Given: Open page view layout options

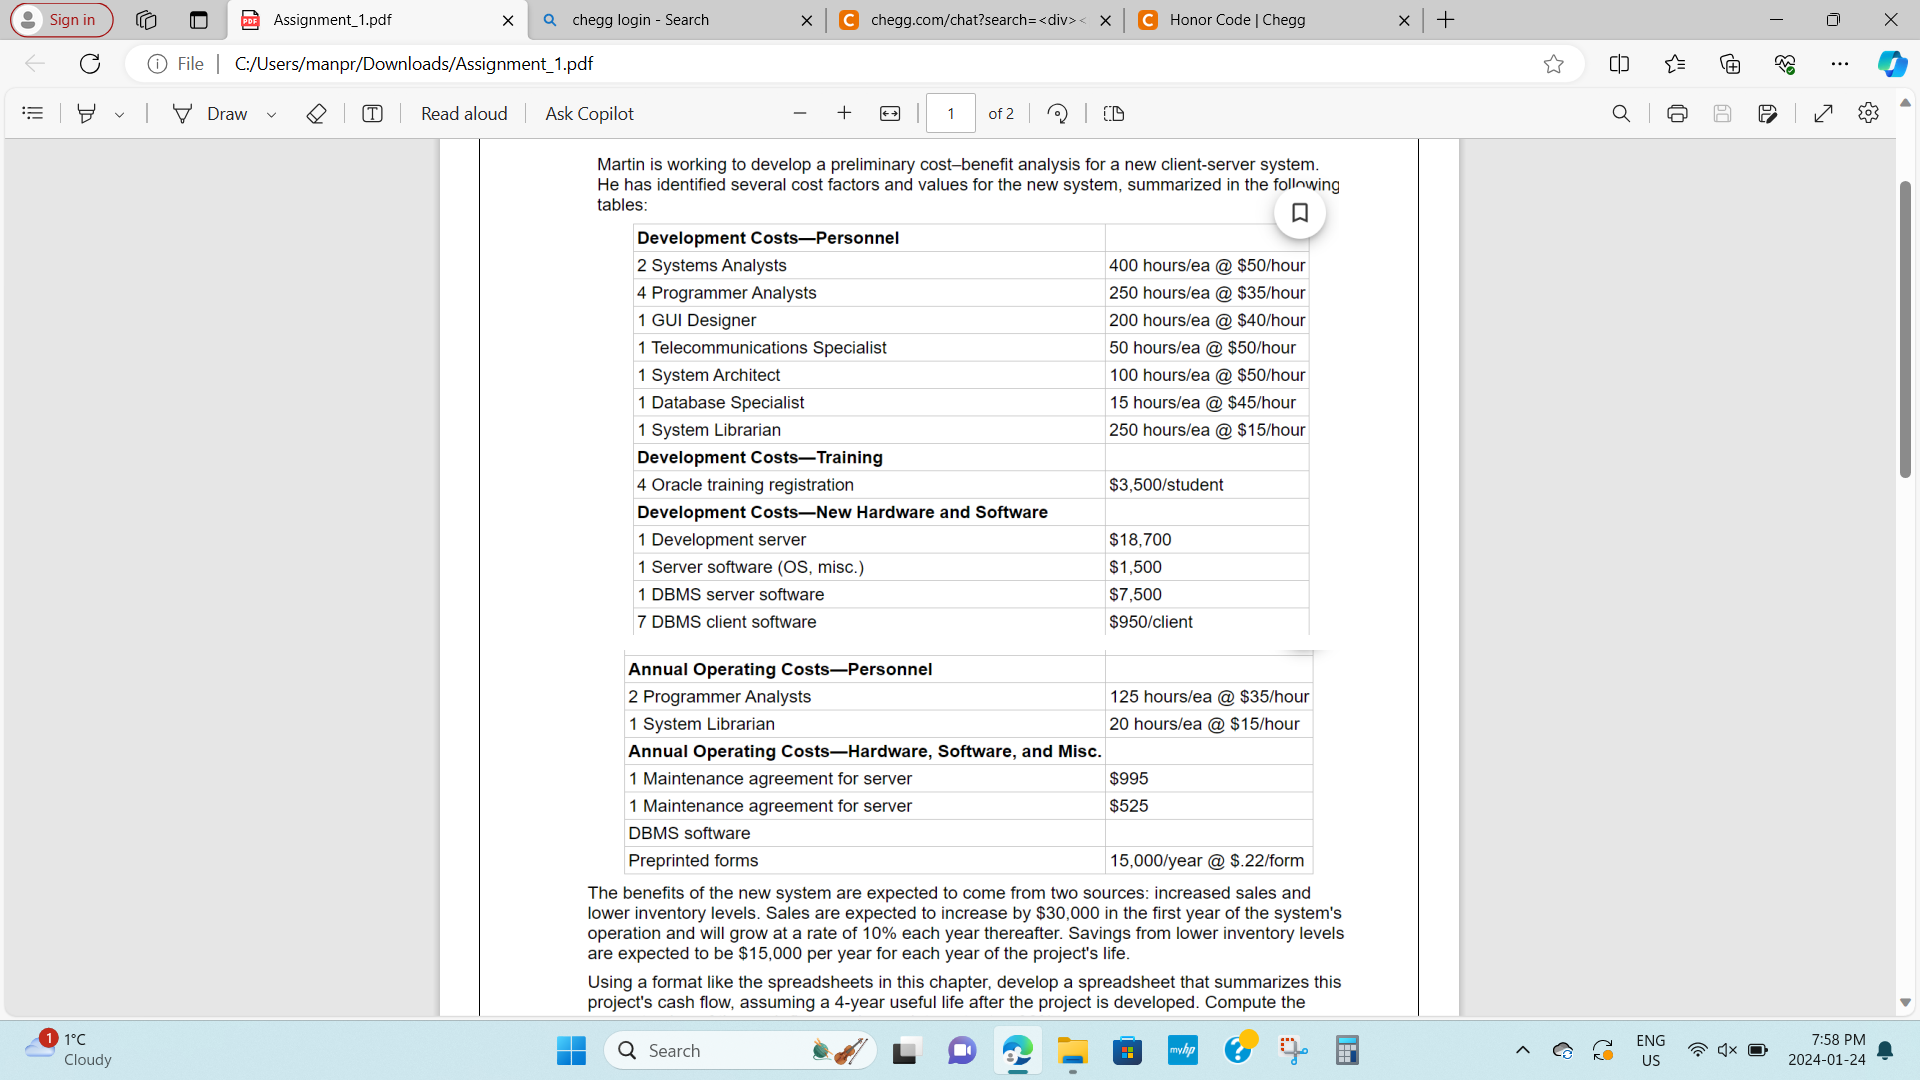Looking at the screenshot, I should (1114, 113).
